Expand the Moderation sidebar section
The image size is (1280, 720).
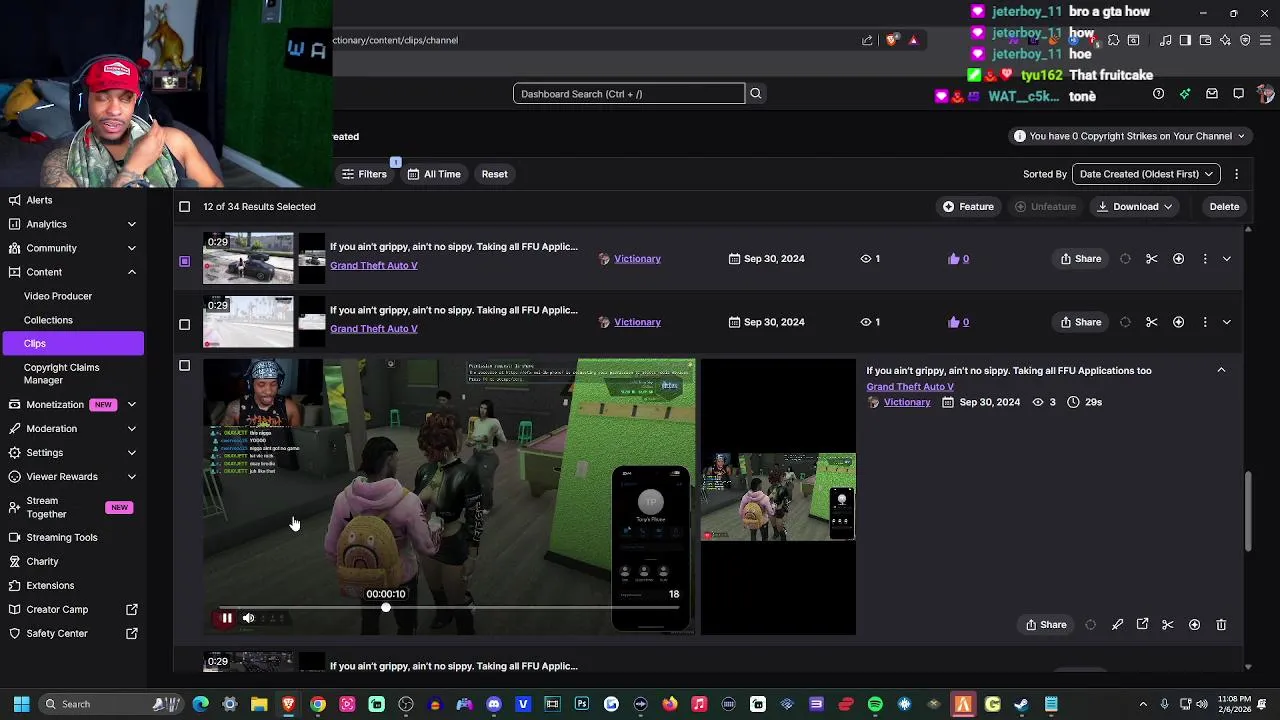[x=131, y=429]
